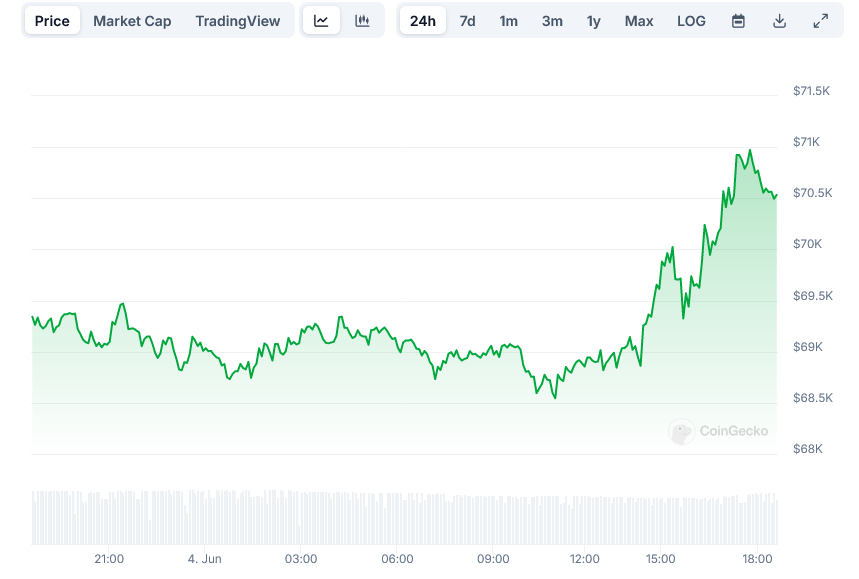Click the price peak near $71K
This screenshot has width=859, height=579.
pyautogui.click(x=749, y=152)
